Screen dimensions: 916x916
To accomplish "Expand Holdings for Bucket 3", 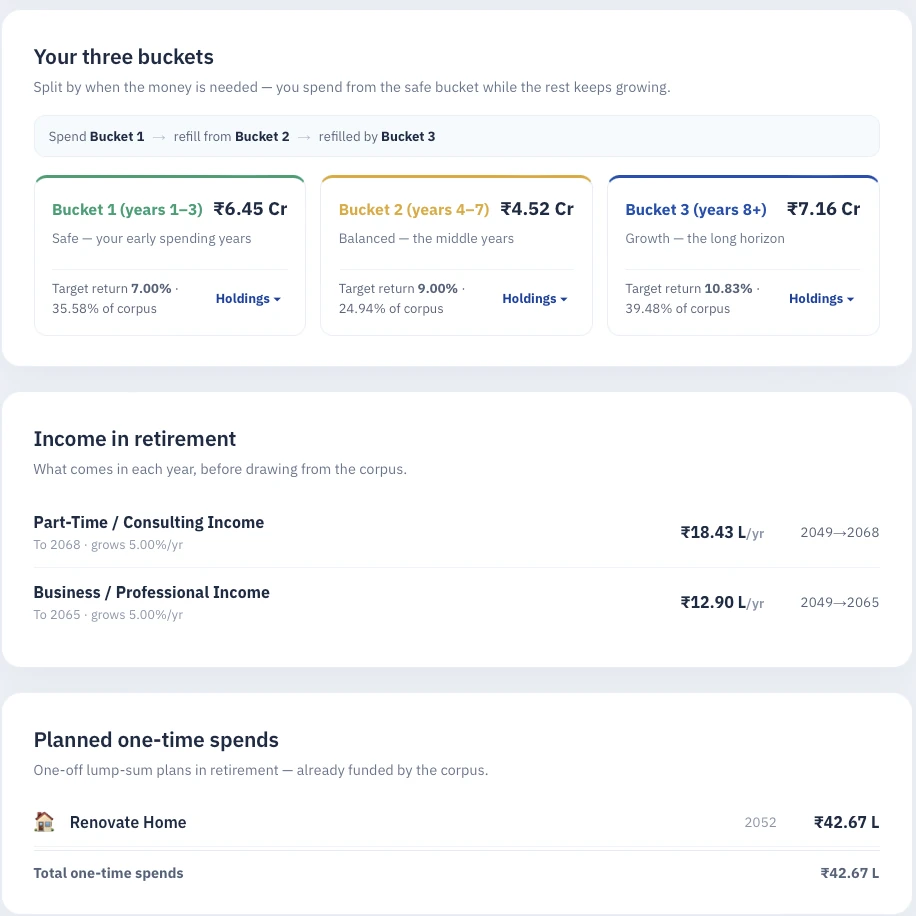I will (x=821, y=299).
